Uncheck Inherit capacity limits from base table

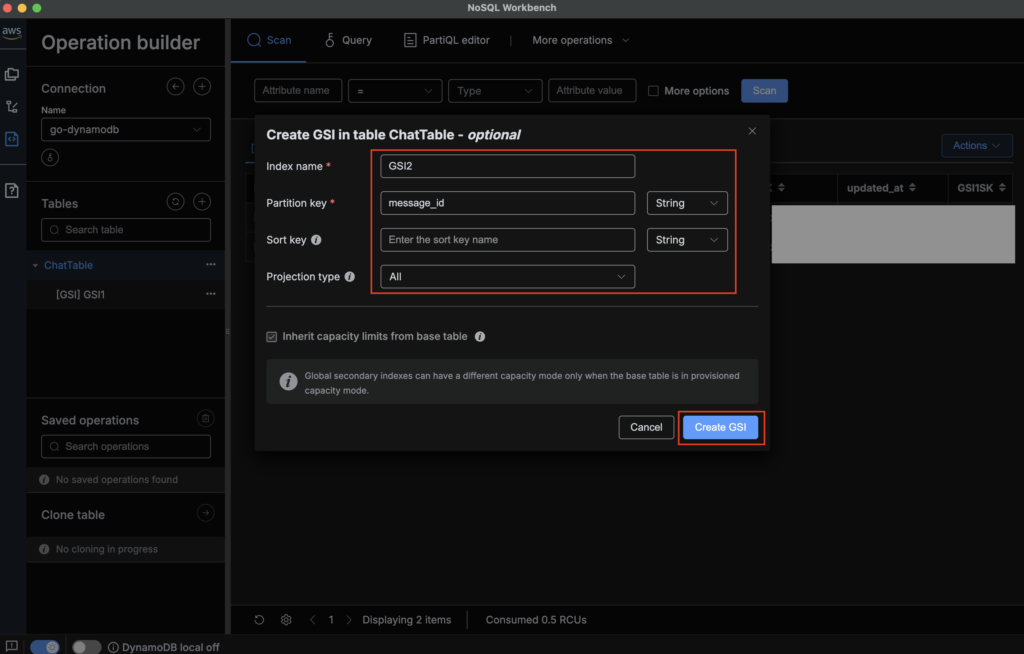click(x=272, y=337)
